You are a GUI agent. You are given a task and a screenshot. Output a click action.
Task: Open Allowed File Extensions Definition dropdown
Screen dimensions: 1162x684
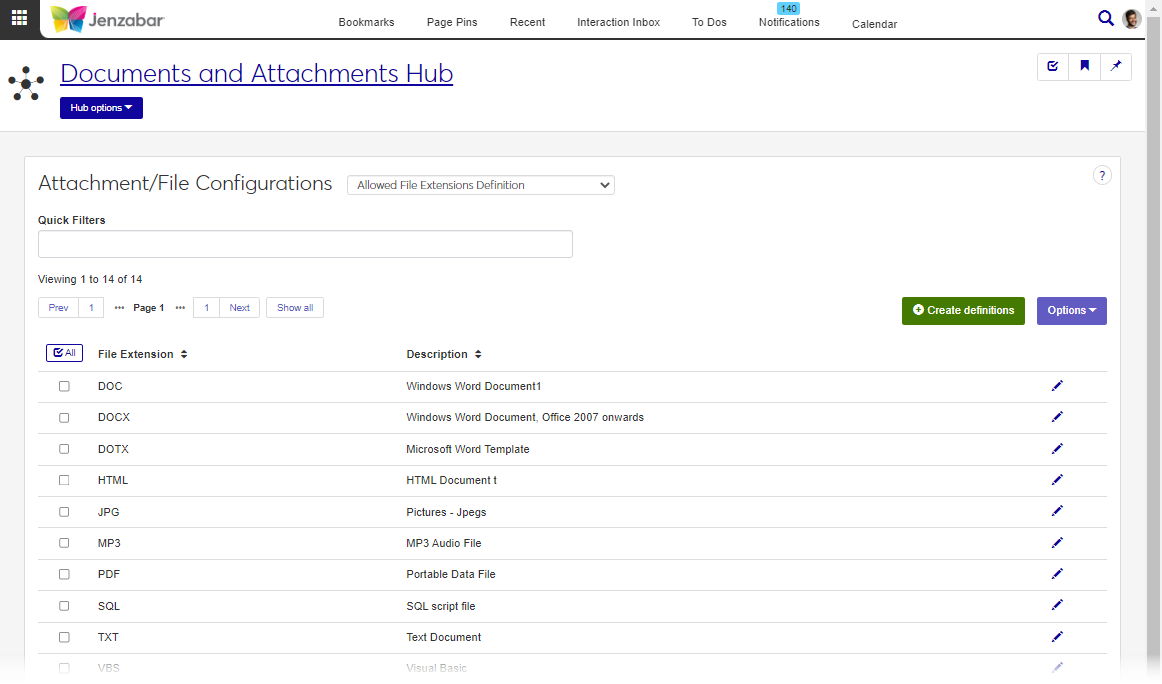click(480, 185)
